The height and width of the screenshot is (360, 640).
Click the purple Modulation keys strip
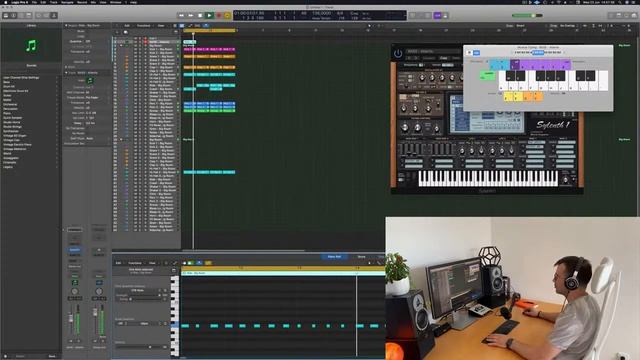(540, 64)
